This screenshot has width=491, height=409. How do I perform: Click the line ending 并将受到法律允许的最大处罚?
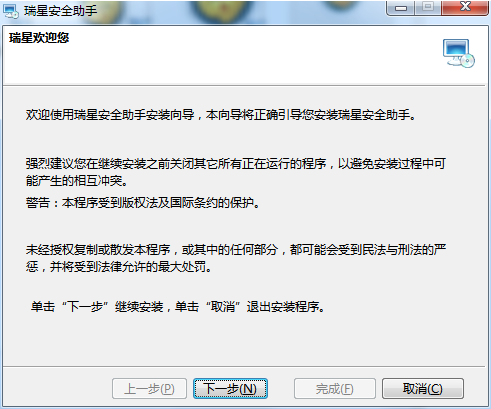119,267
